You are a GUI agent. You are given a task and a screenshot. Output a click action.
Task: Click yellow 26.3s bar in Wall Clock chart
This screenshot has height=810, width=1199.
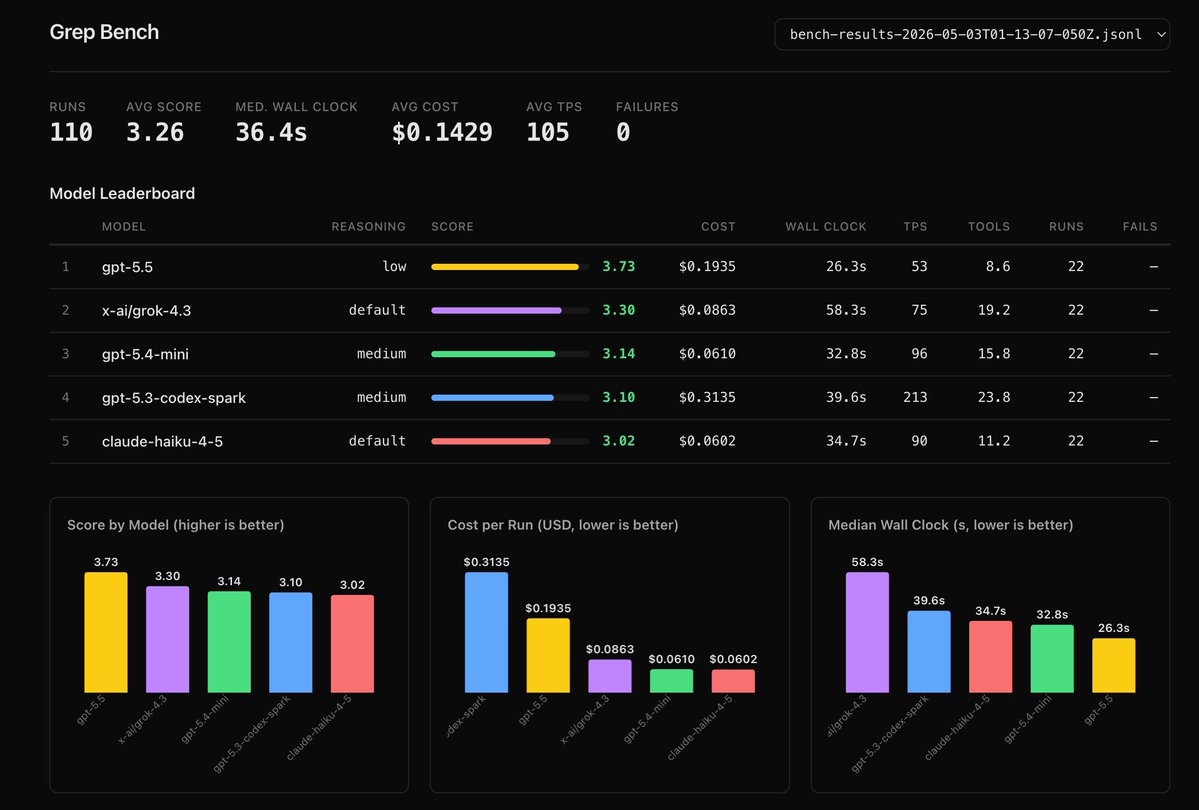pos(1114,665)
